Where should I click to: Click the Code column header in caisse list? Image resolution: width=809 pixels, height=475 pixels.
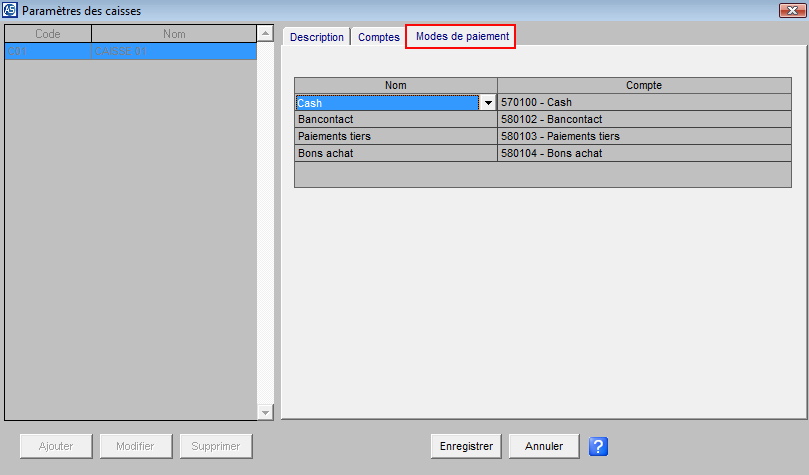tap(48, 34)
